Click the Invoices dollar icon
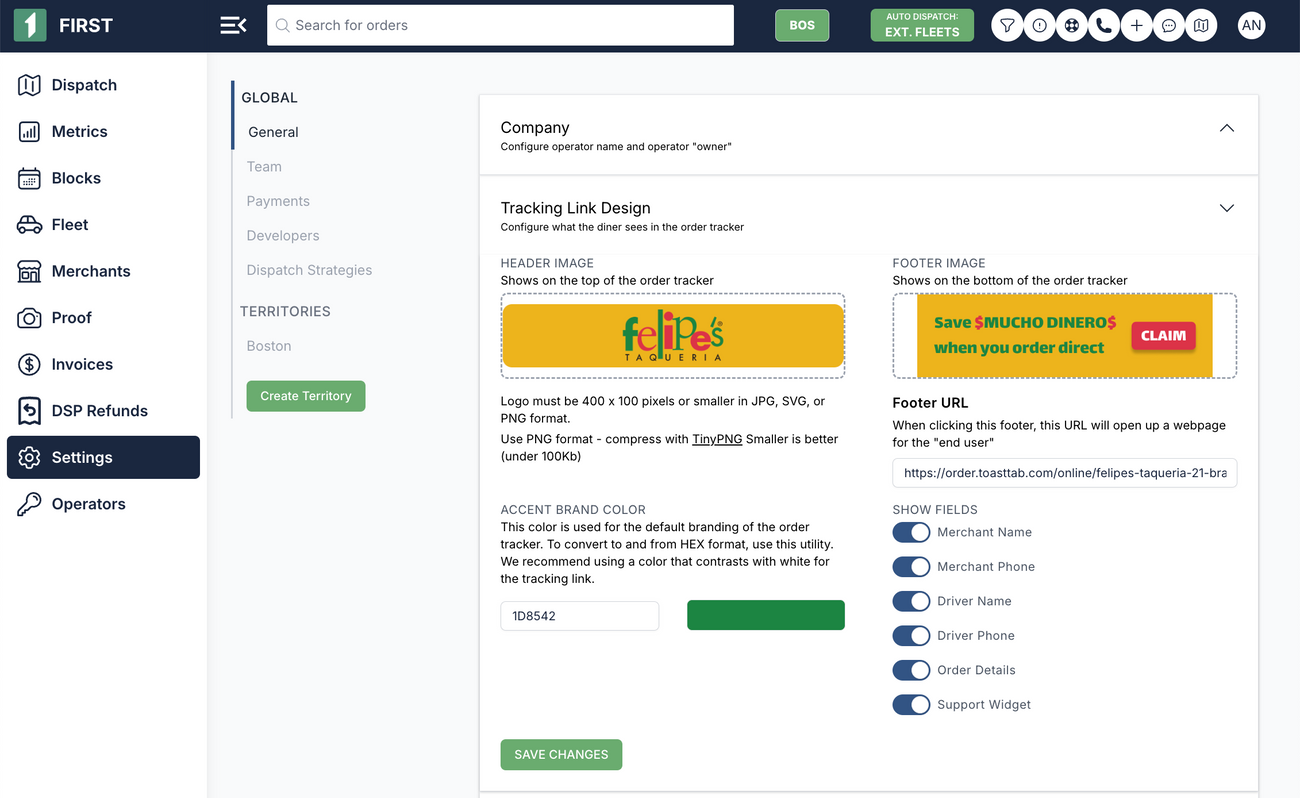 click(29, 364)
